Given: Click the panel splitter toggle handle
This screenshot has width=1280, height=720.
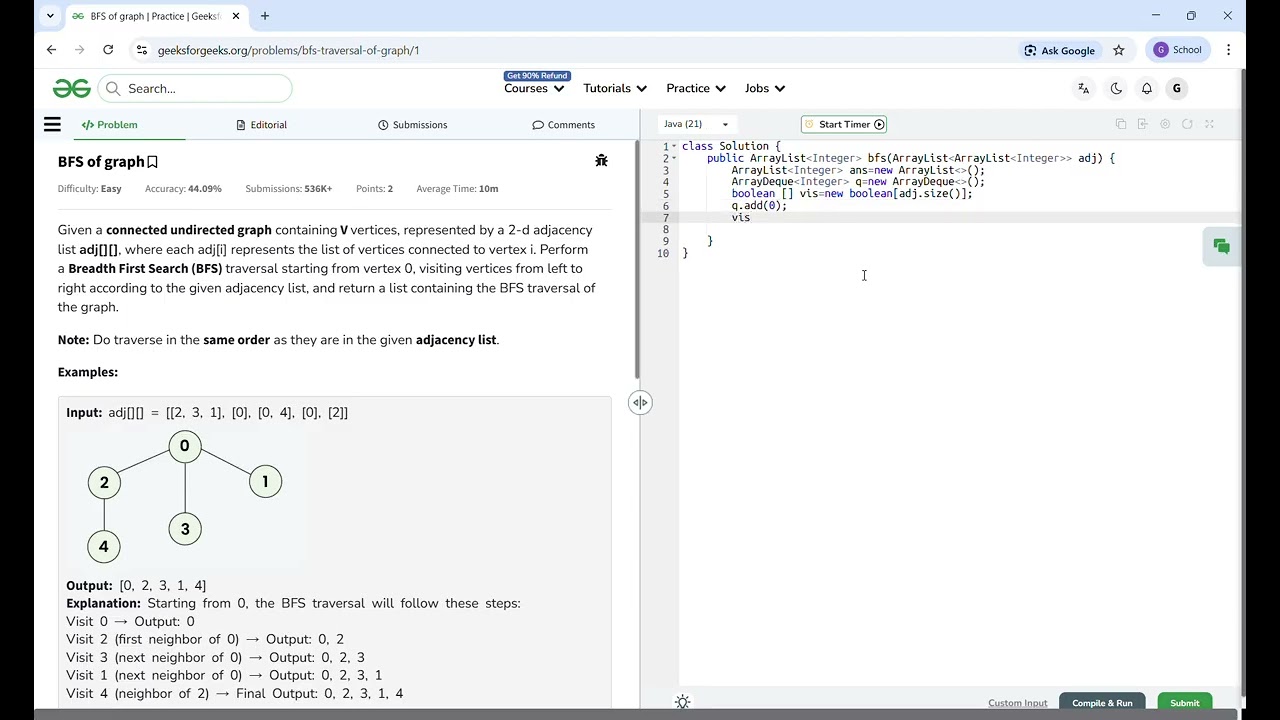Looking at the screenshot, I should [x=640, y=402].
